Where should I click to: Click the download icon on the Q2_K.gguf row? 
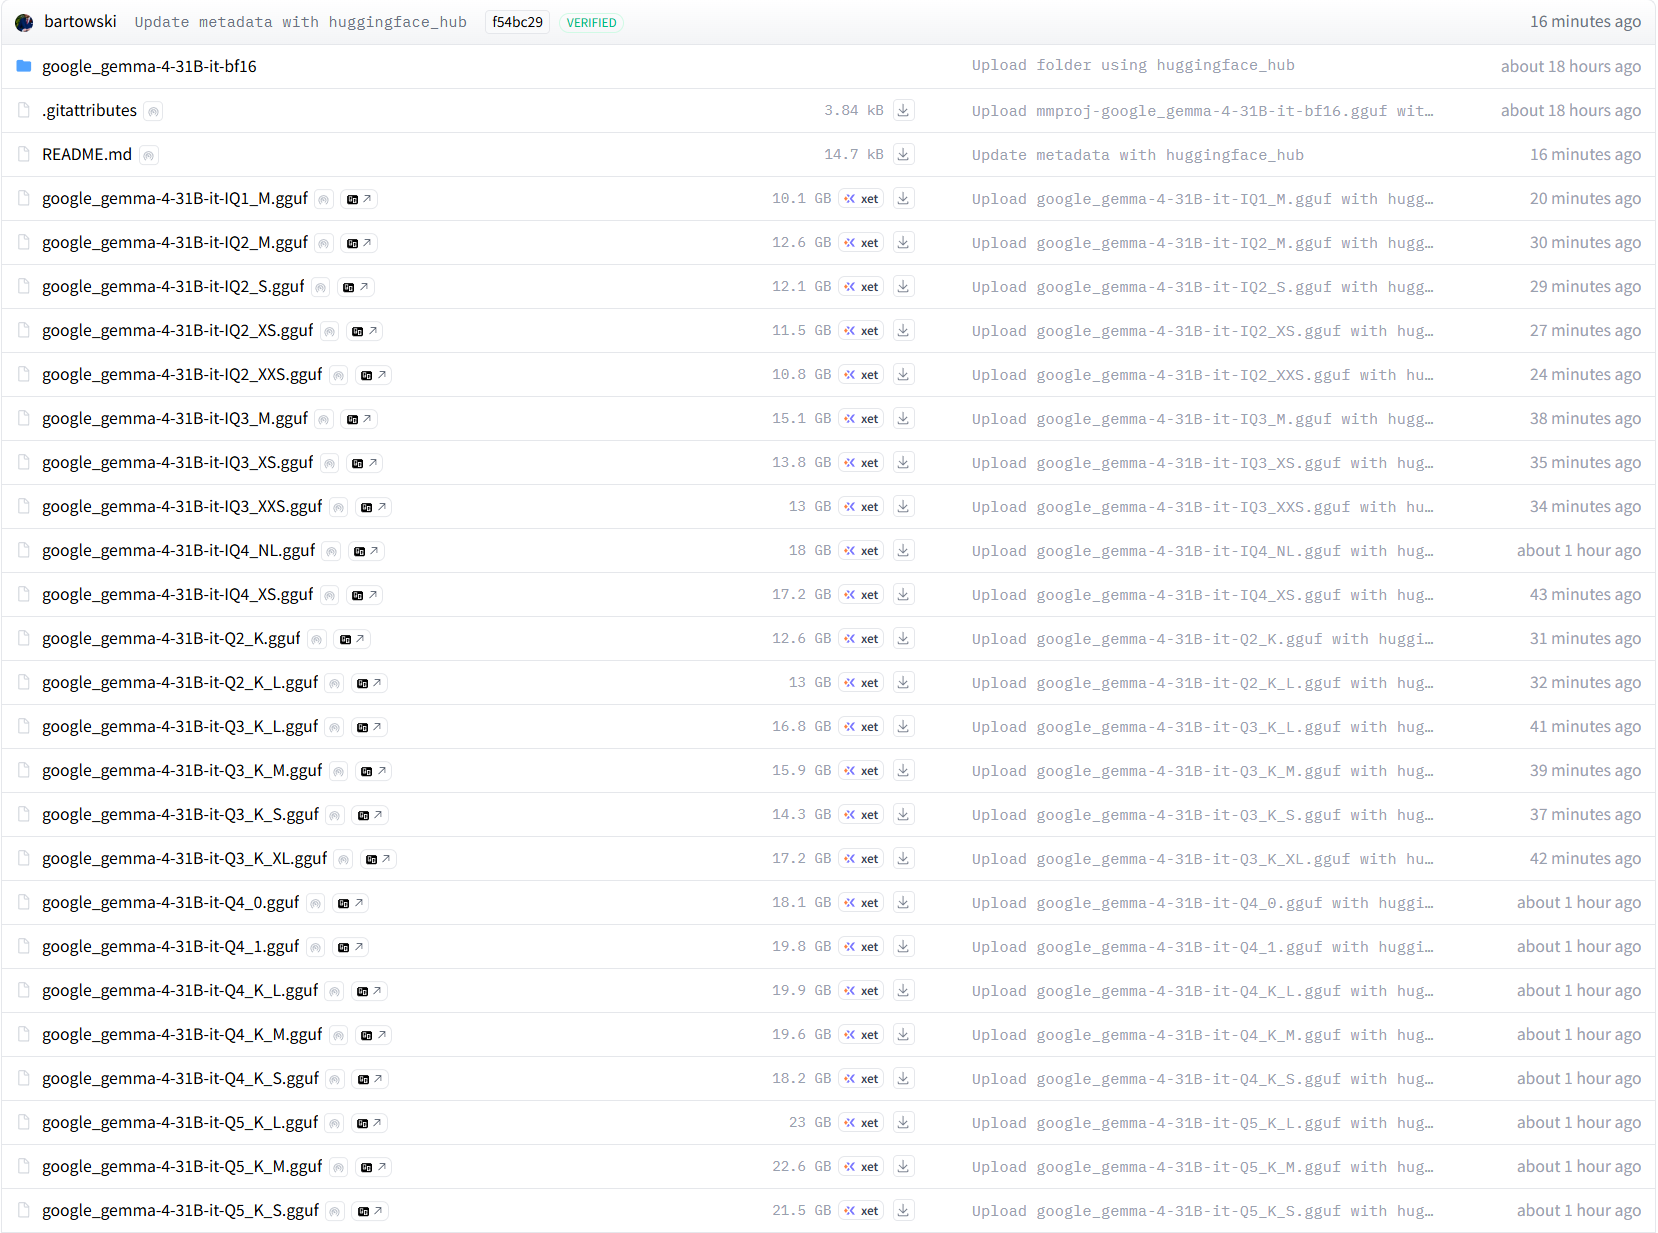pos(903,638)
